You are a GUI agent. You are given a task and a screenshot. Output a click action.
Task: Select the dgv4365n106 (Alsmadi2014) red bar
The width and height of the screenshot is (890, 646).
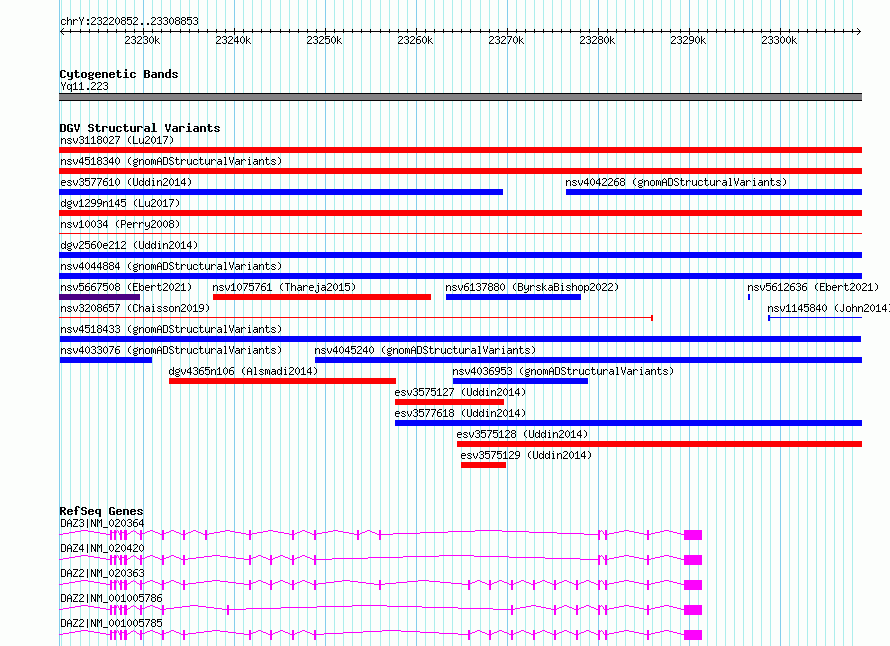[282, 381]
